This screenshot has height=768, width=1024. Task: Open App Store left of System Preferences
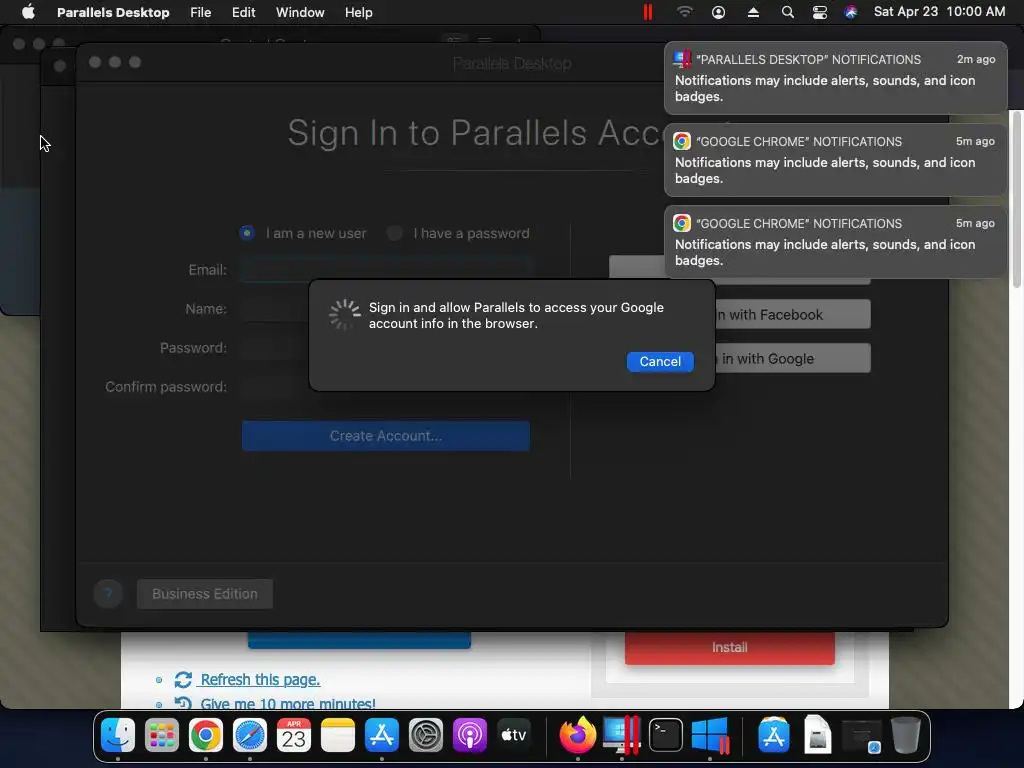381,736
